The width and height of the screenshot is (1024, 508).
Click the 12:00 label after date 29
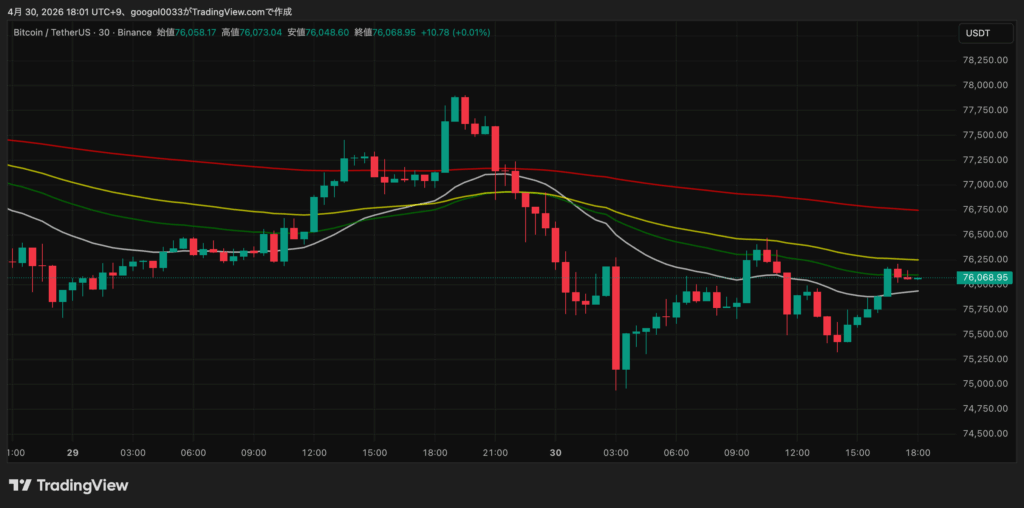(x=314, y=452)
